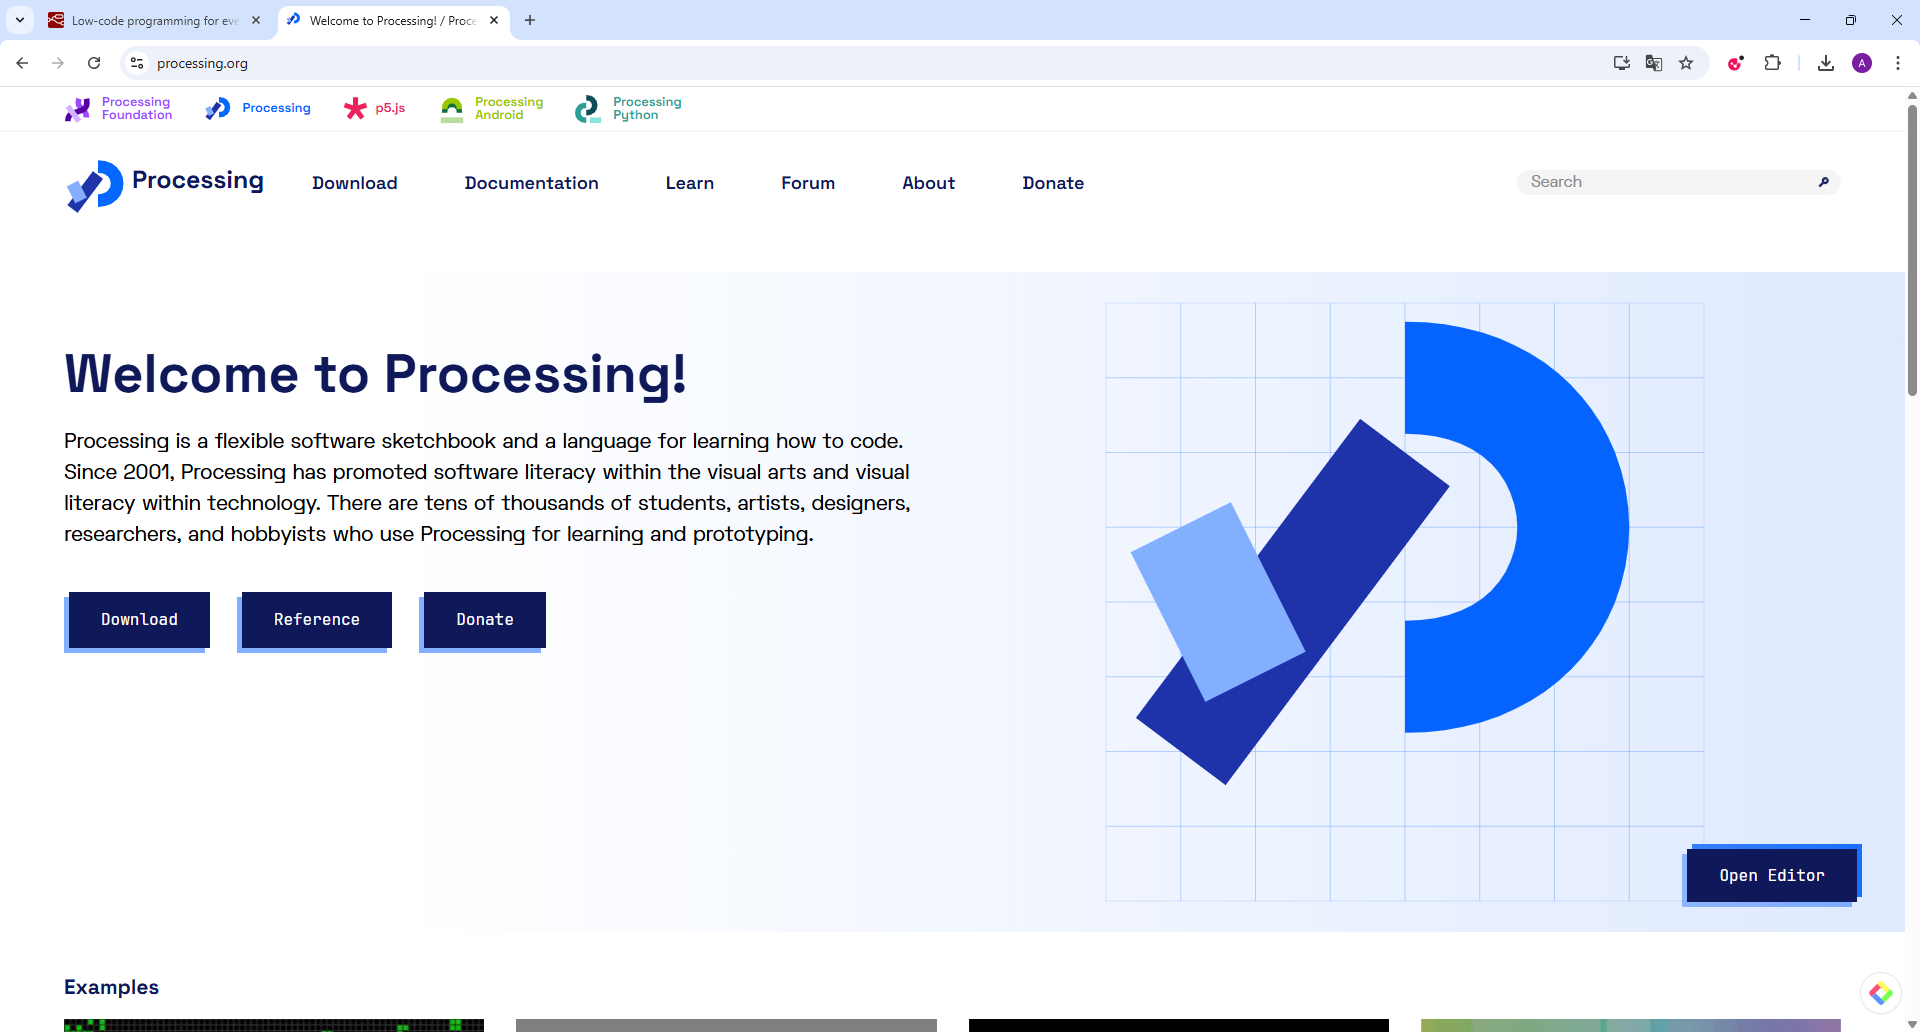Click the red extension icon in toolbar
The image size is (1920, 1032).
tap(1736, 63)
